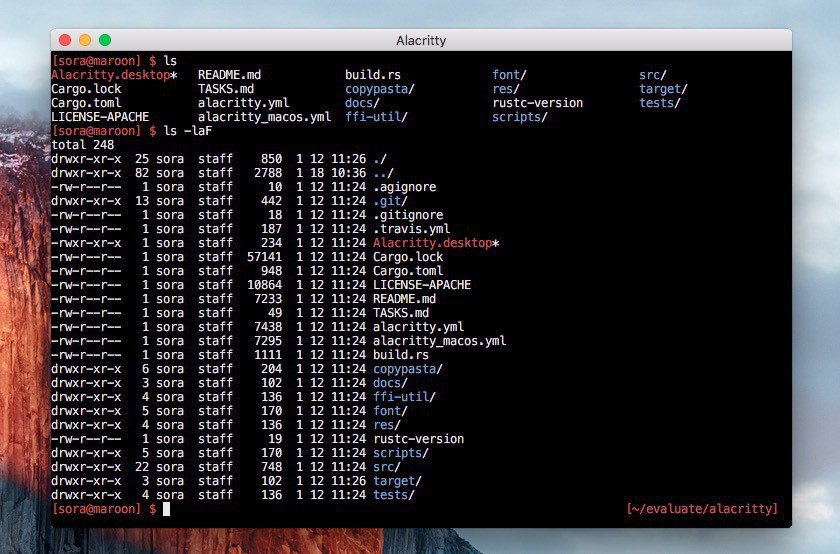This screenshot has height=554, width=840.
Task: Click the file size 10864
Action: [x=265, y=285]
